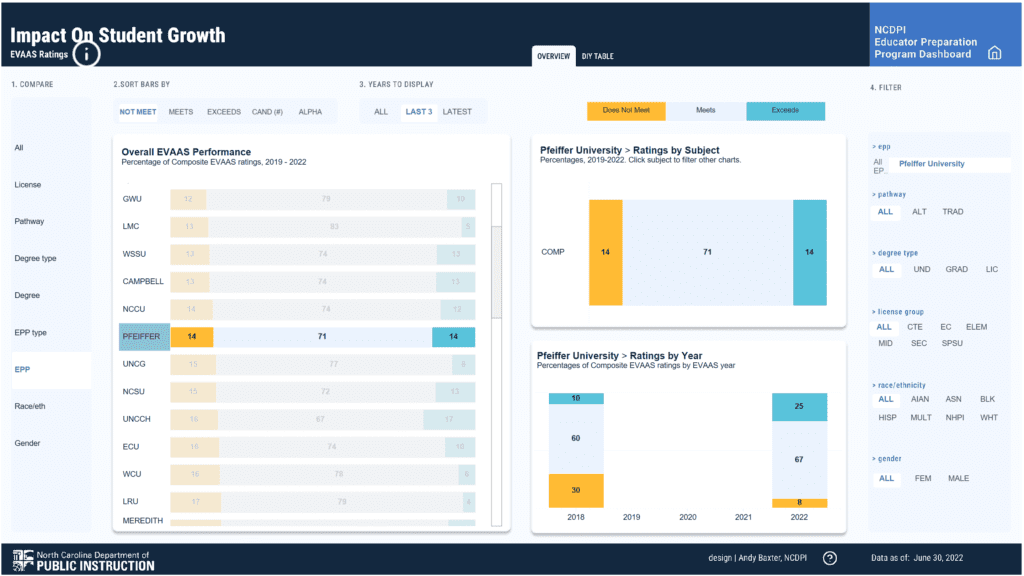
Task: Go to the dashboard home icon
Action: coord(994,53)
